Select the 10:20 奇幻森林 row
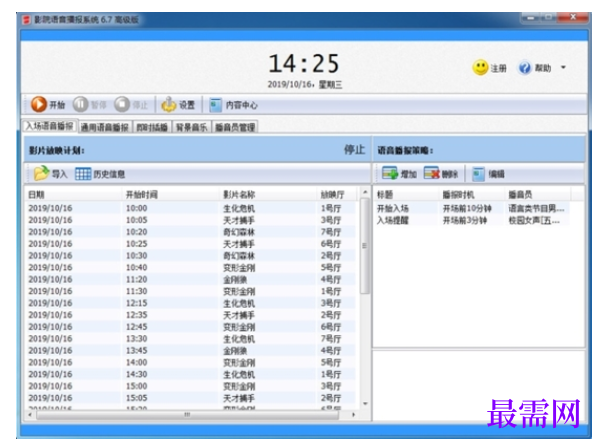The image size is (599, 445). (x=191, y=232)
